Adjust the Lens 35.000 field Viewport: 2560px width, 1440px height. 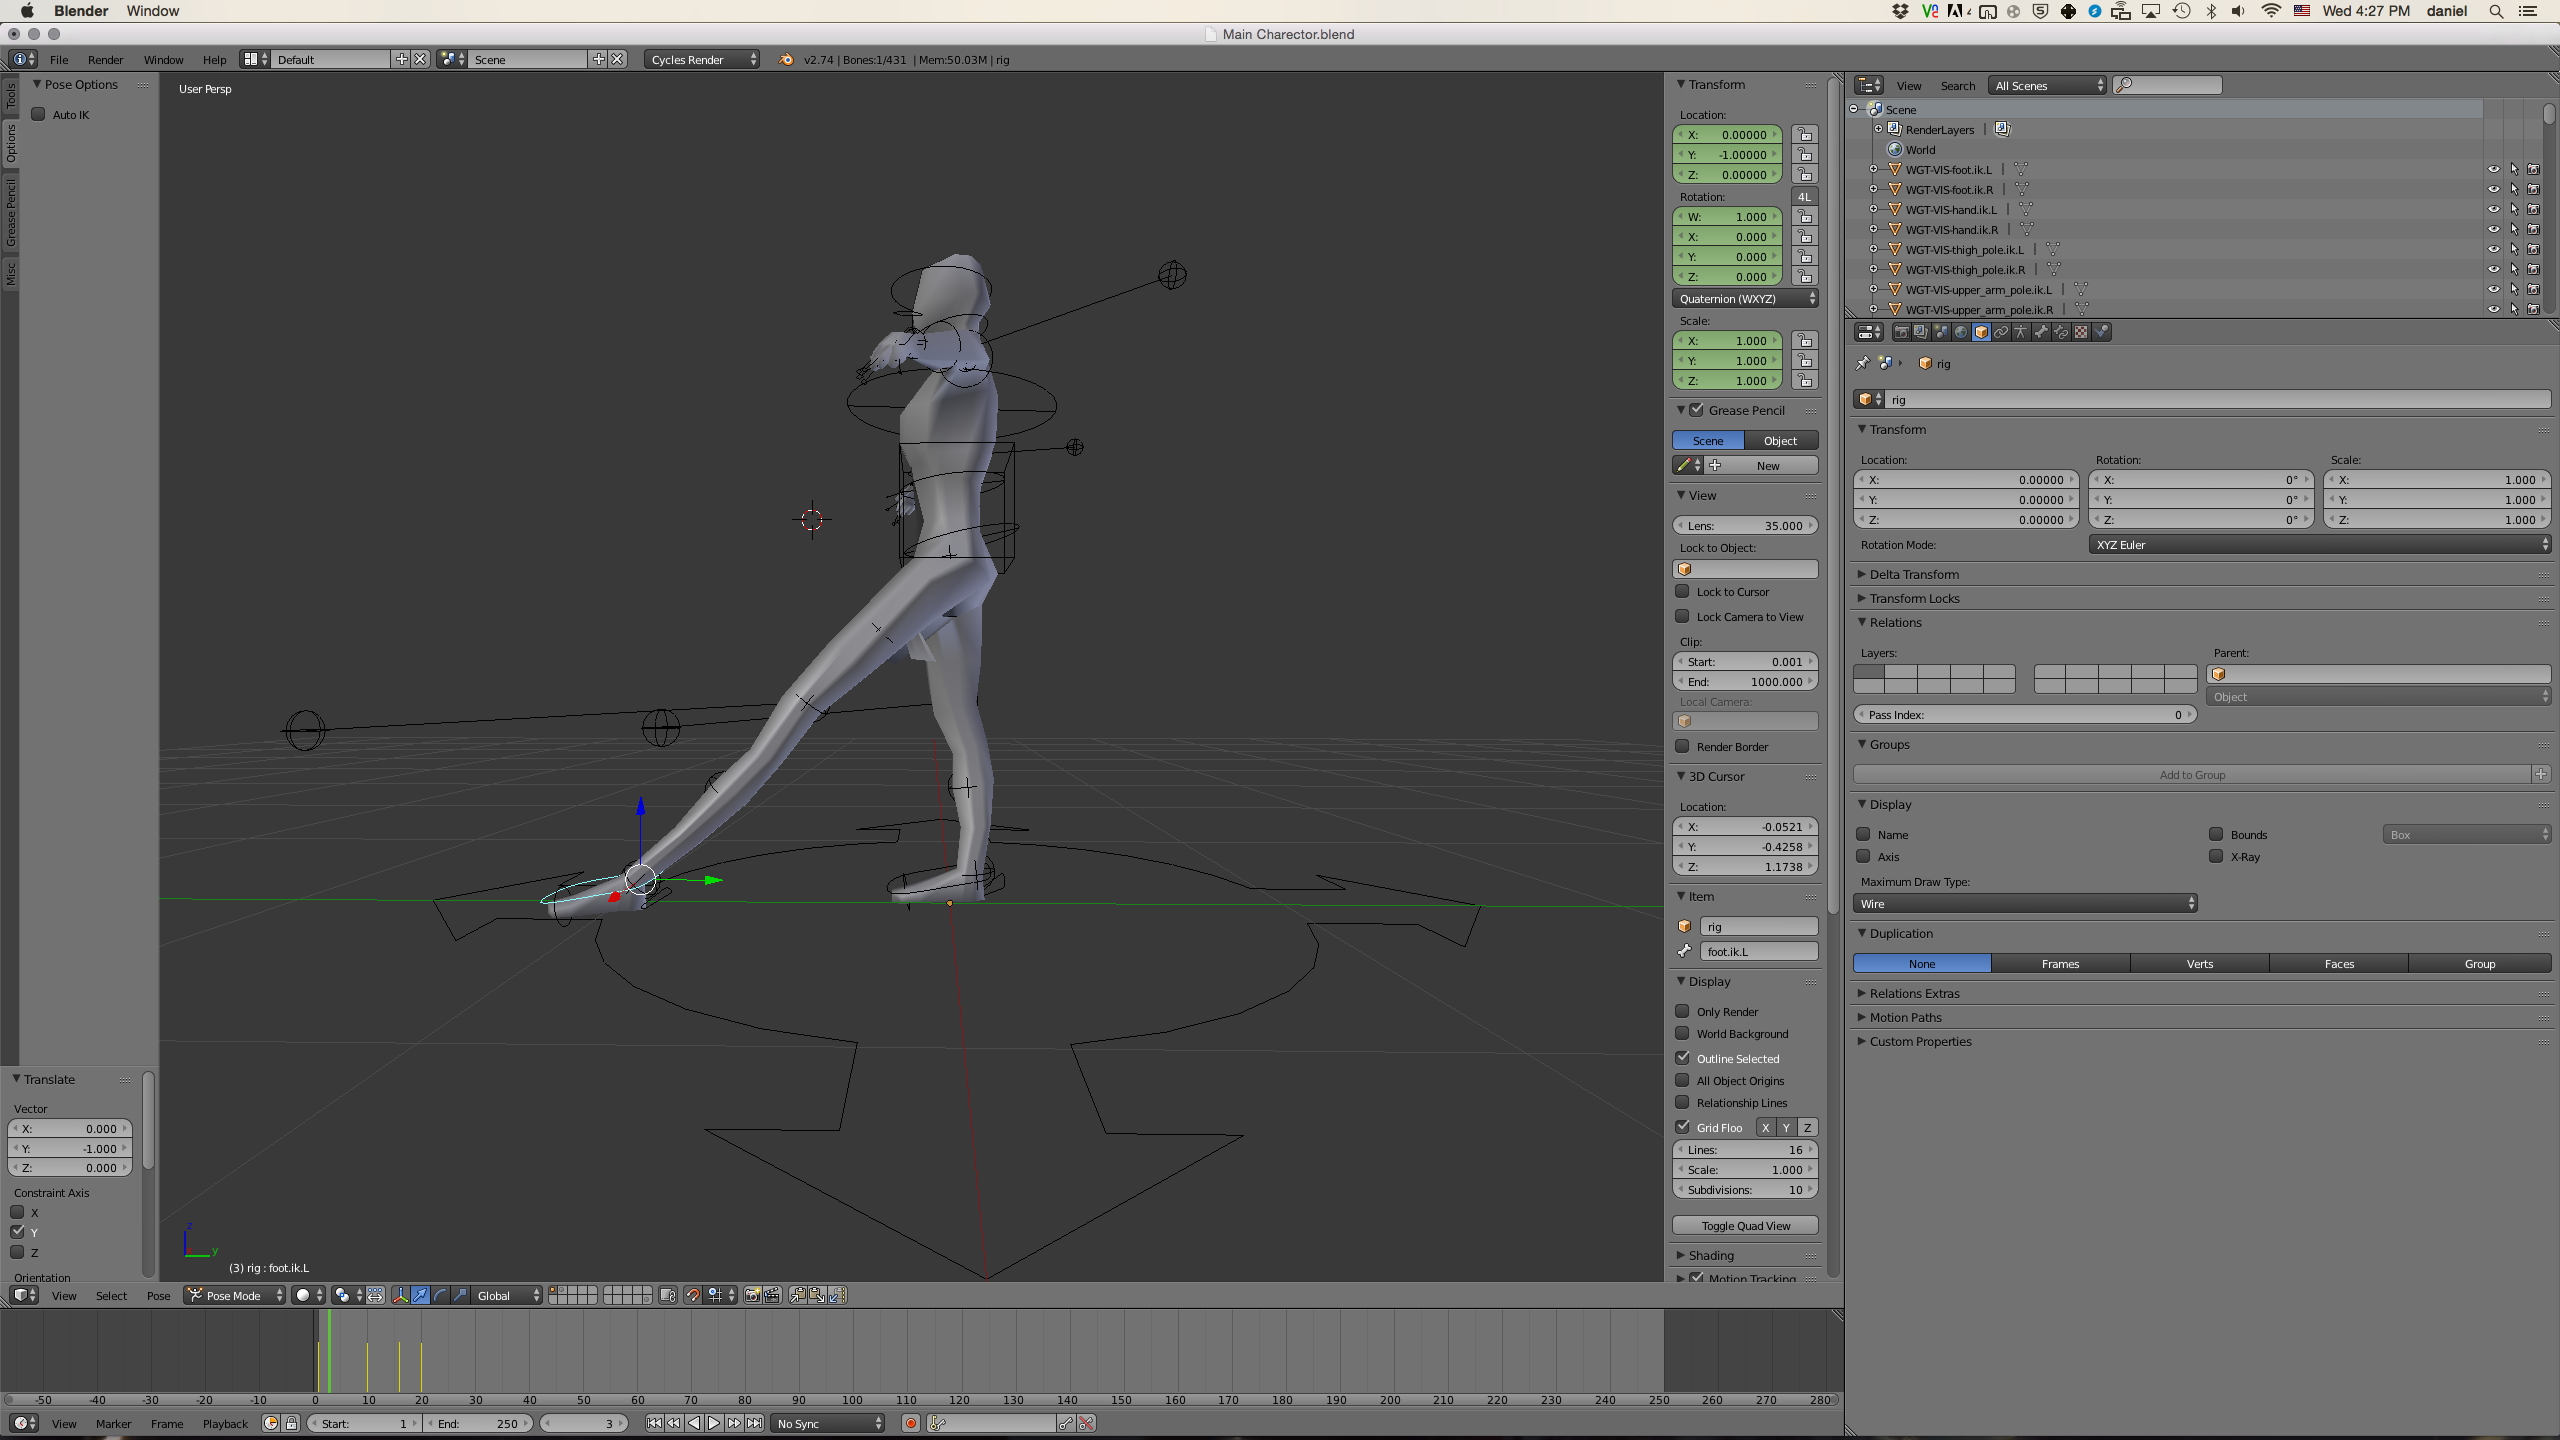(x=1745, y=525)
